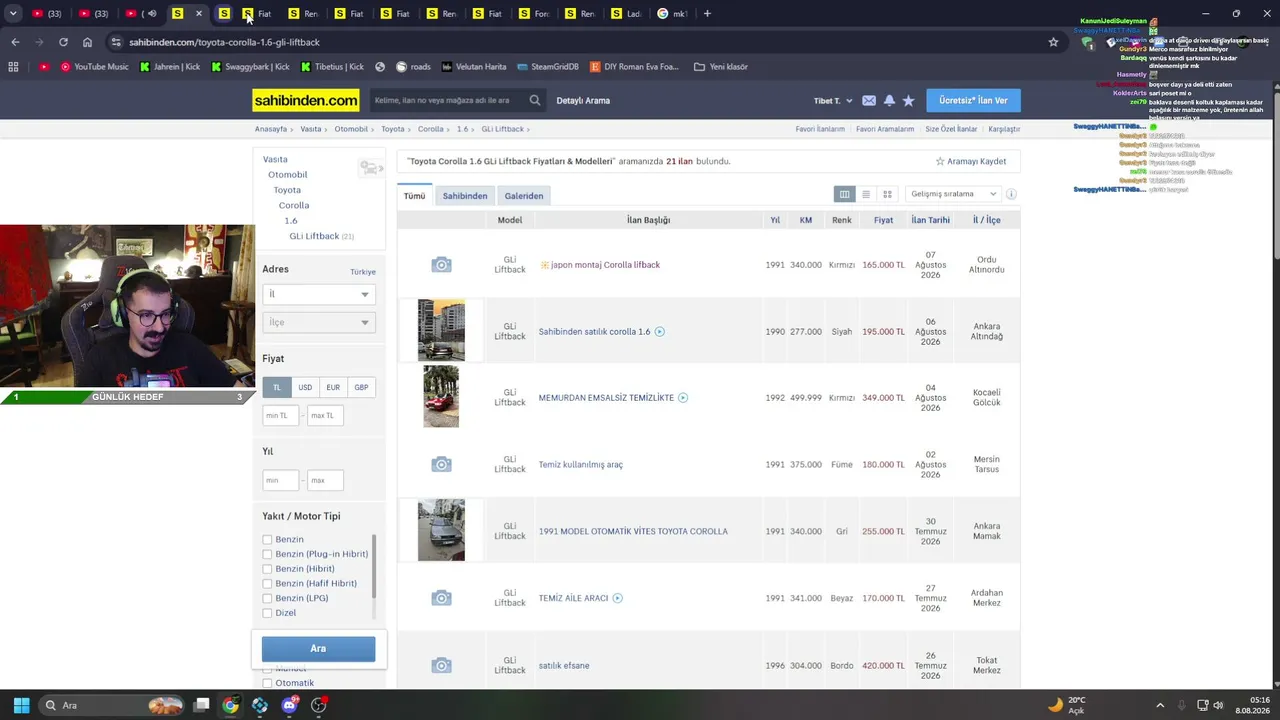Click the min TL price field
1280x720 pixels.
281,415
